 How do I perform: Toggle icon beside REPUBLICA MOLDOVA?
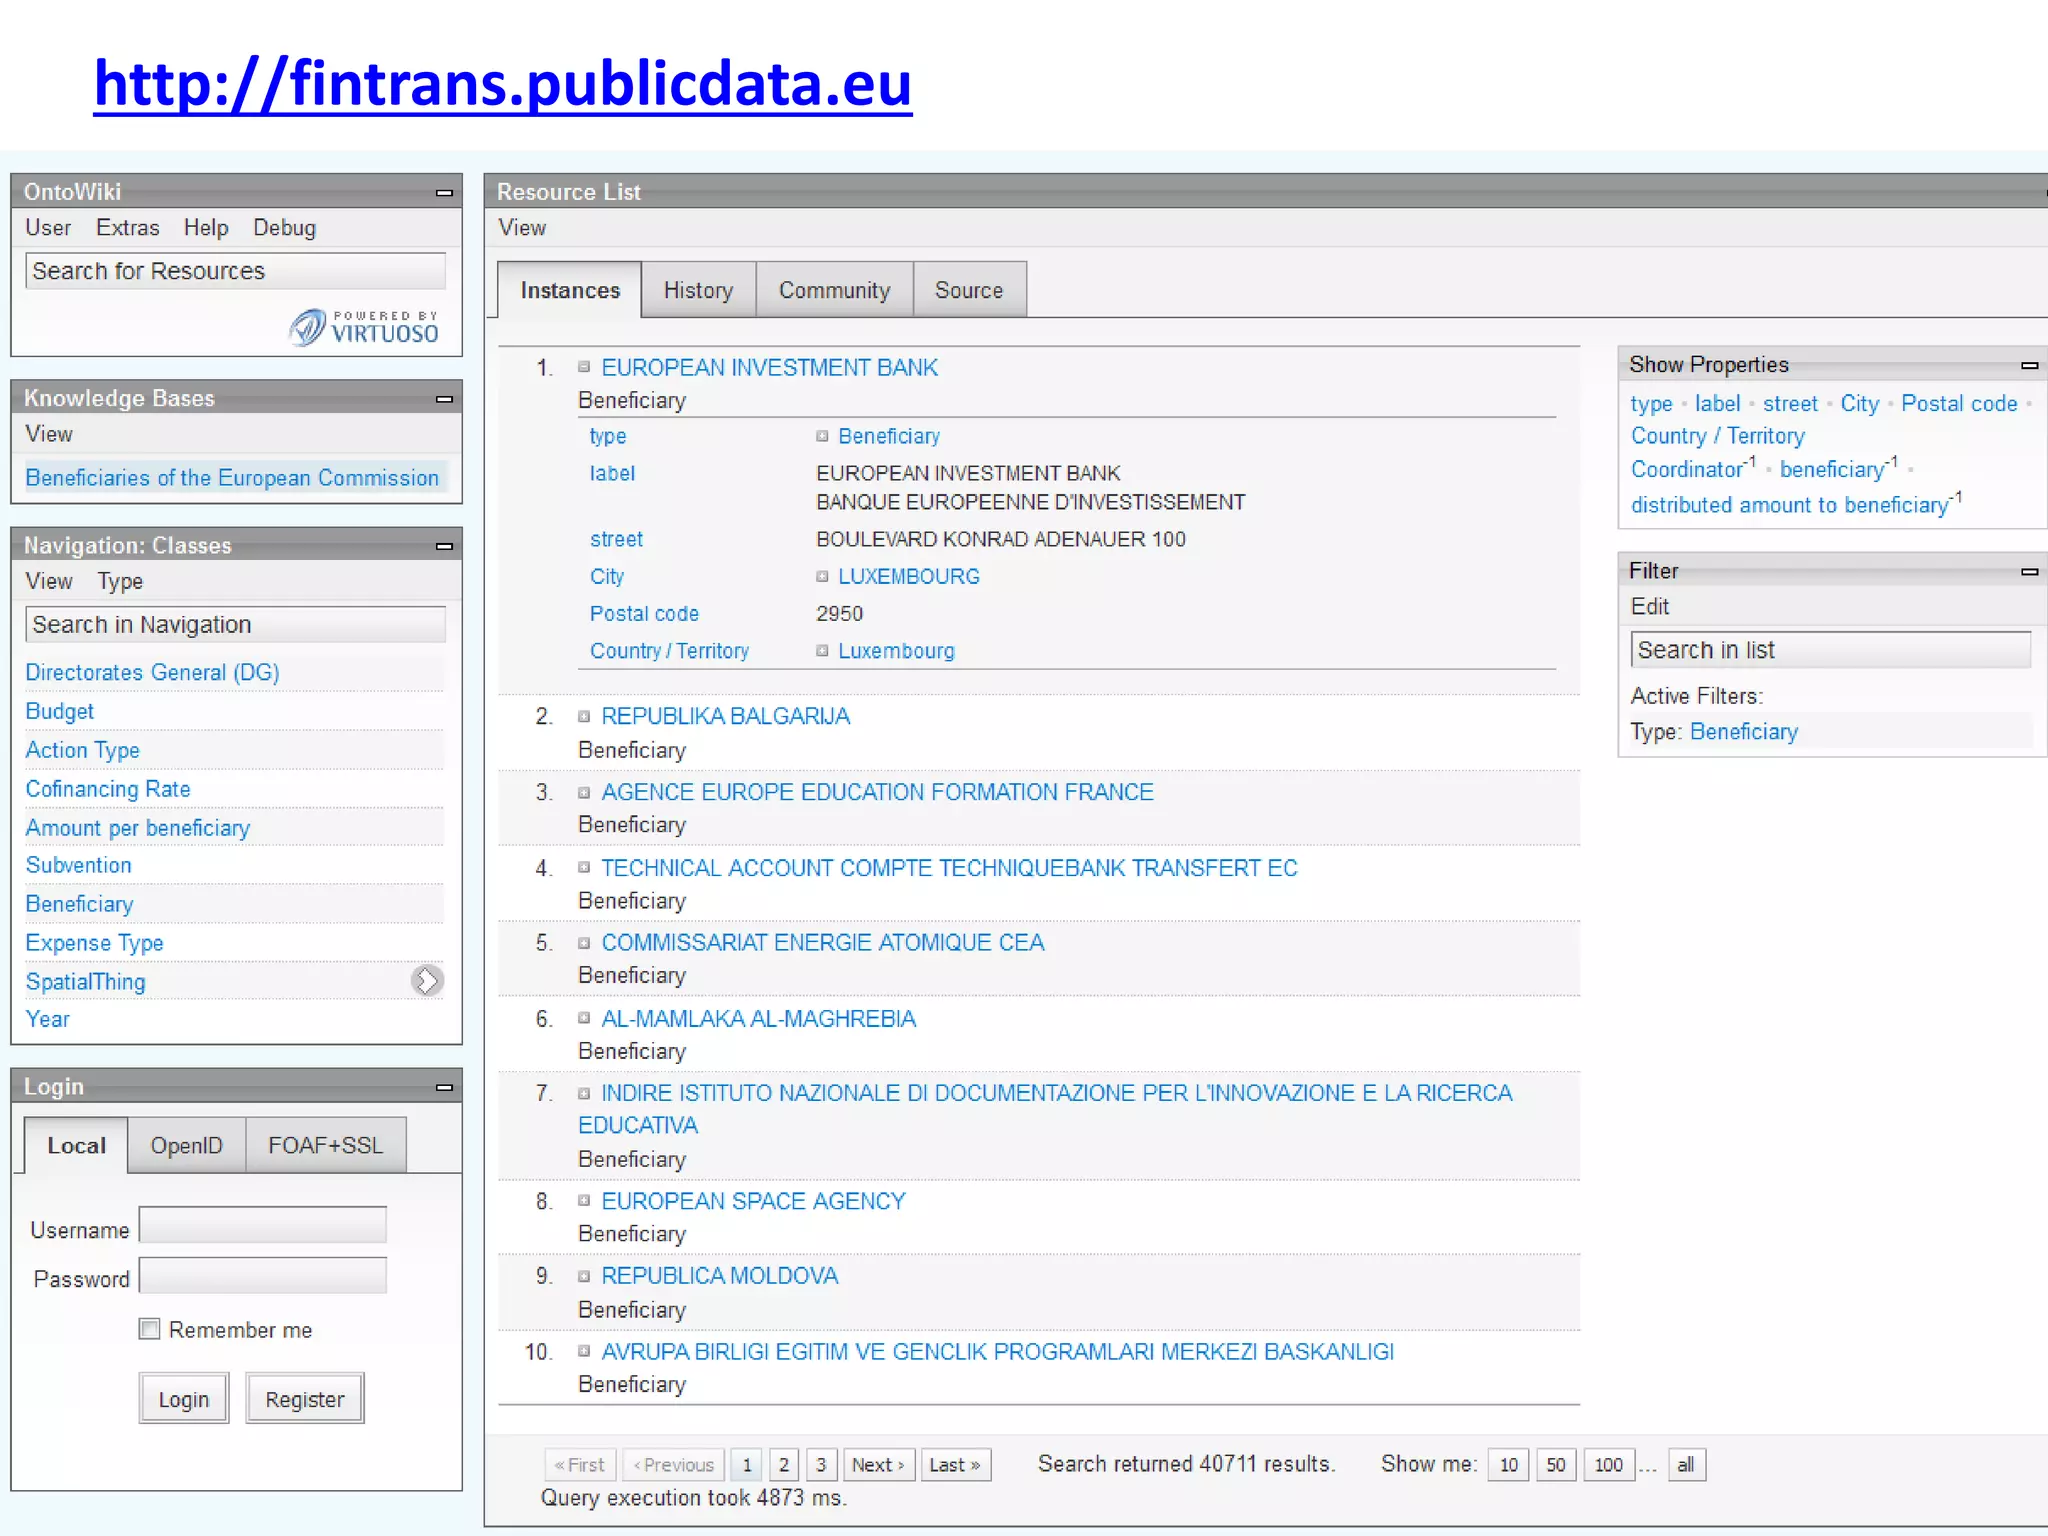pos(584,1276)
